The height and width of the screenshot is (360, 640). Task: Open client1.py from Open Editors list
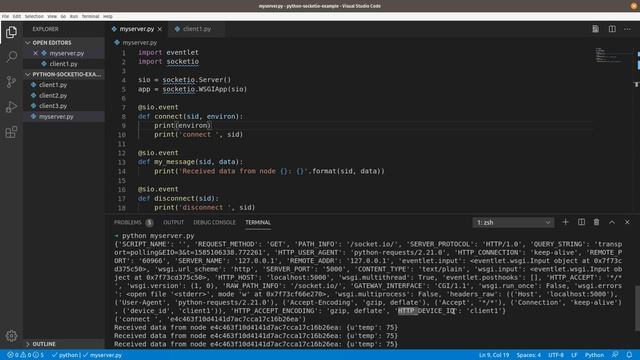(x=63, y=64)
